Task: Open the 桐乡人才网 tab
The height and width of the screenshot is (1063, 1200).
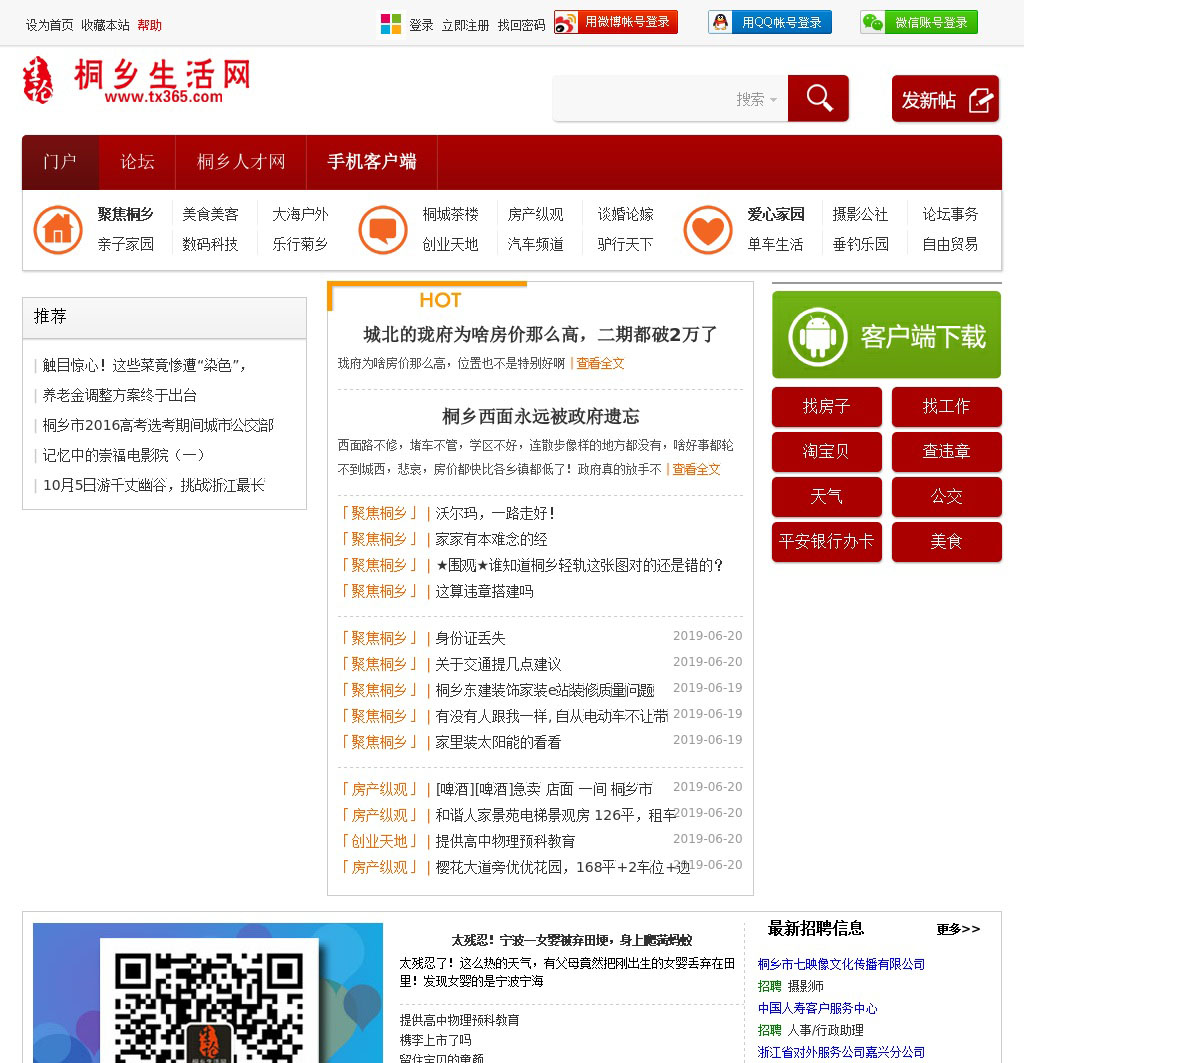Action: [241, 162]
